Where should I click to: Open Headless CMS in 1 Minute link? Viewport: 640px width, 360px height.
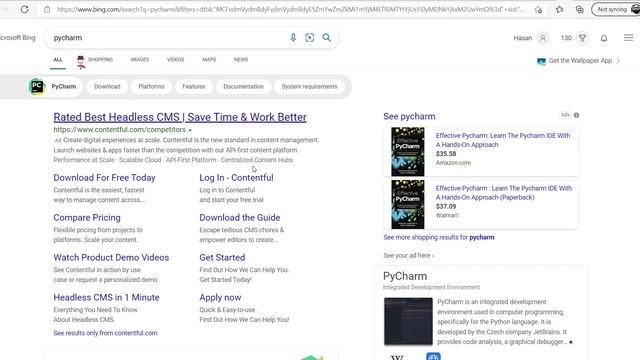tap(106, 298)
